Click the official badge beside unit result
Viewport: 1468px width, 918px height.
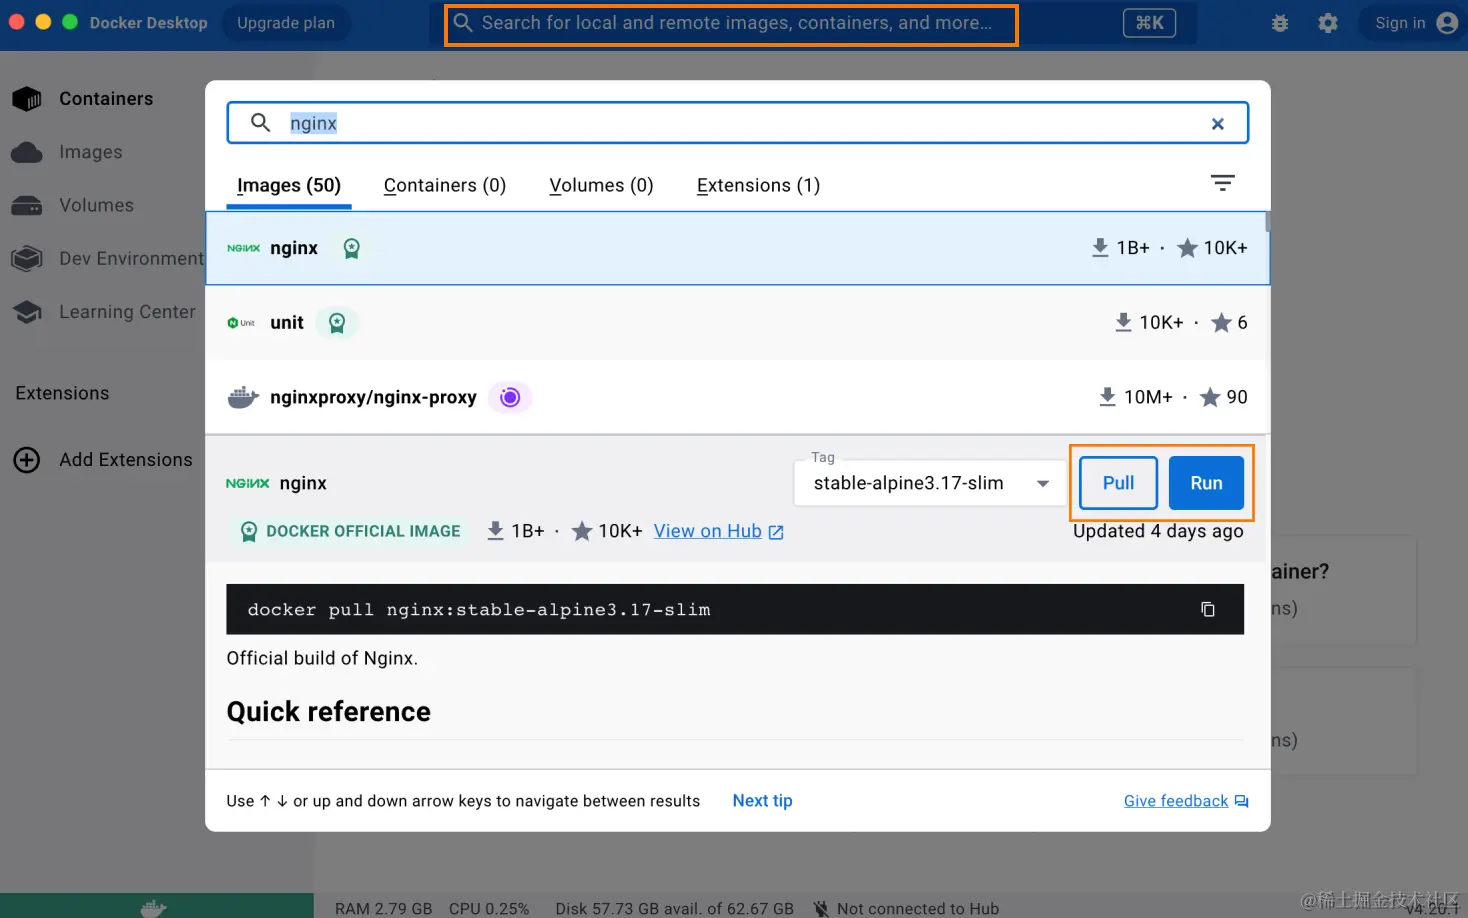point(337,323)
